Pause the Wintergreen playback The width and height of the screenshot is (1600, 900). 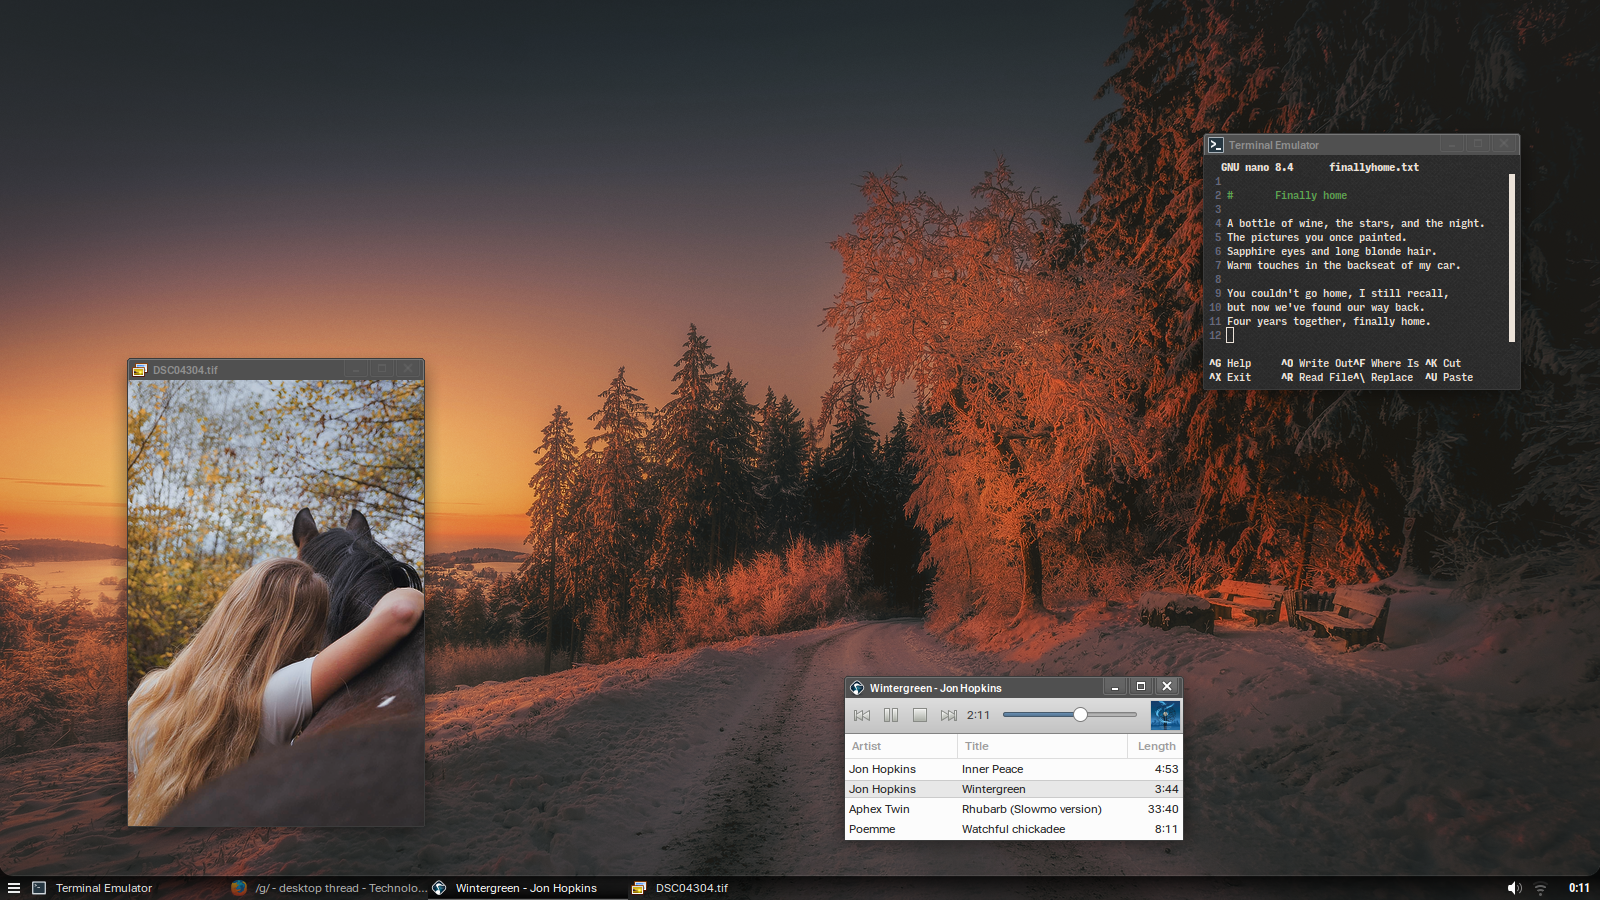(x=891, y=715)
